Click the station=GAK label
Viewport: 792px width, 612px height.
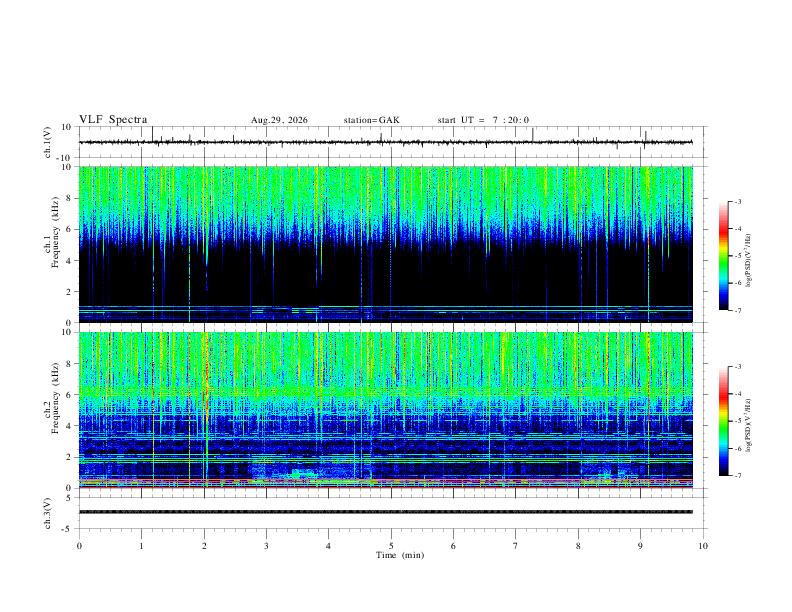click(x=371, y=120)
